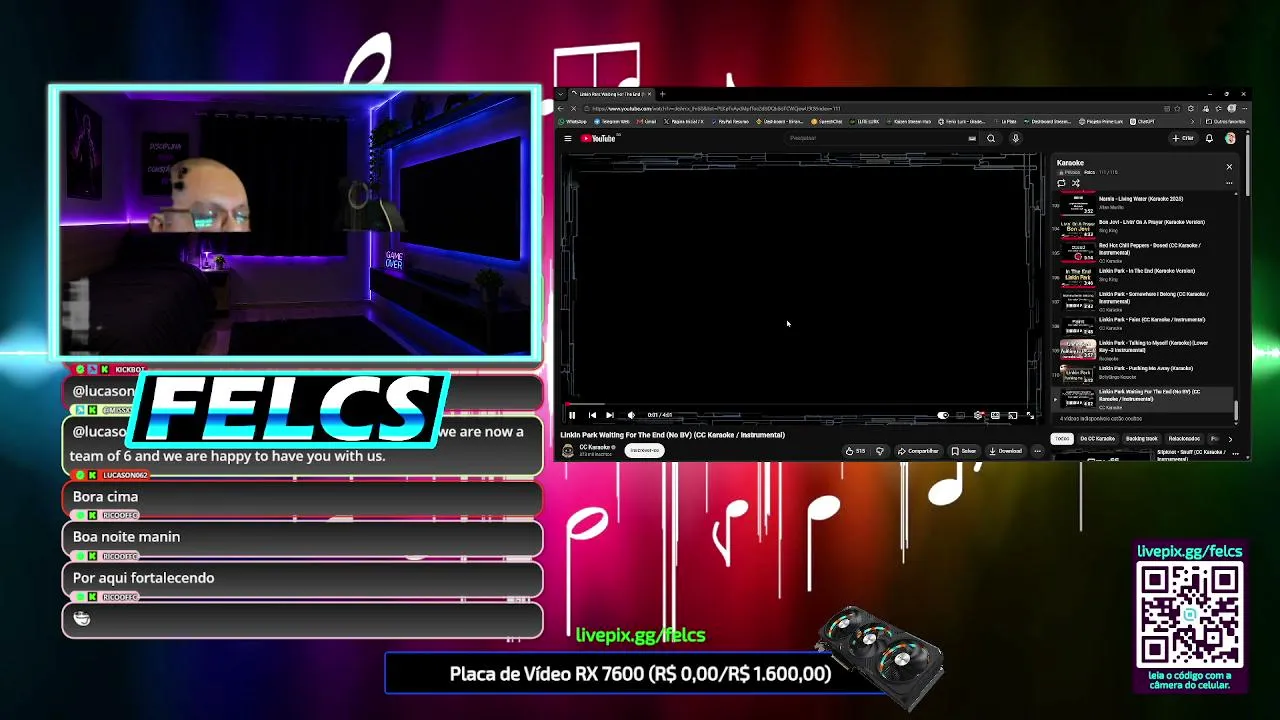Image resolution: width=1280 pixels, height=720 pixels.
Task: Click the red video progress bar
Action: 800,405
